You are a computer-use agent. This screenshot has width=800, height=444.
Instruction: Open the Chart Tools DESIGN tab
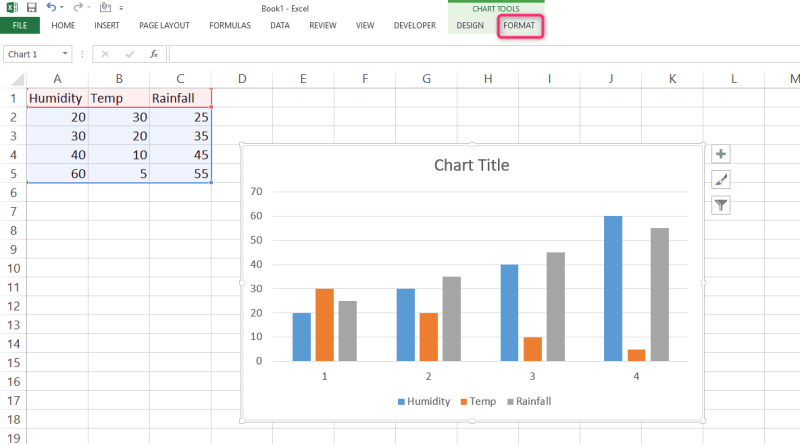click(x=470, y=26)
